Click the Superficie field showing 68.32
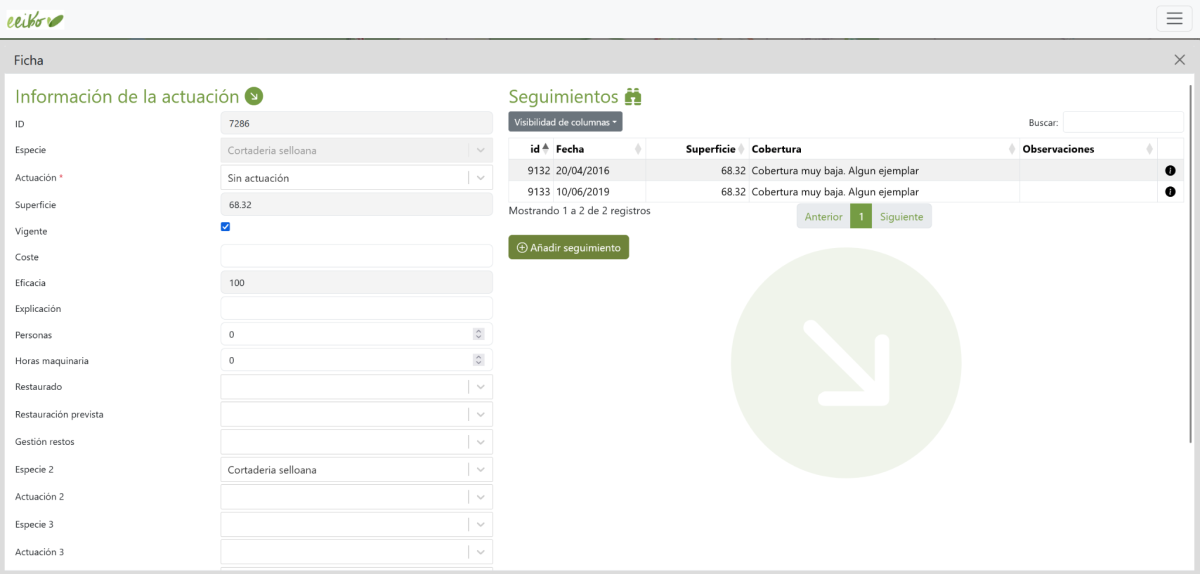This screenshot has width=1200, height=574. click(356, 205)
